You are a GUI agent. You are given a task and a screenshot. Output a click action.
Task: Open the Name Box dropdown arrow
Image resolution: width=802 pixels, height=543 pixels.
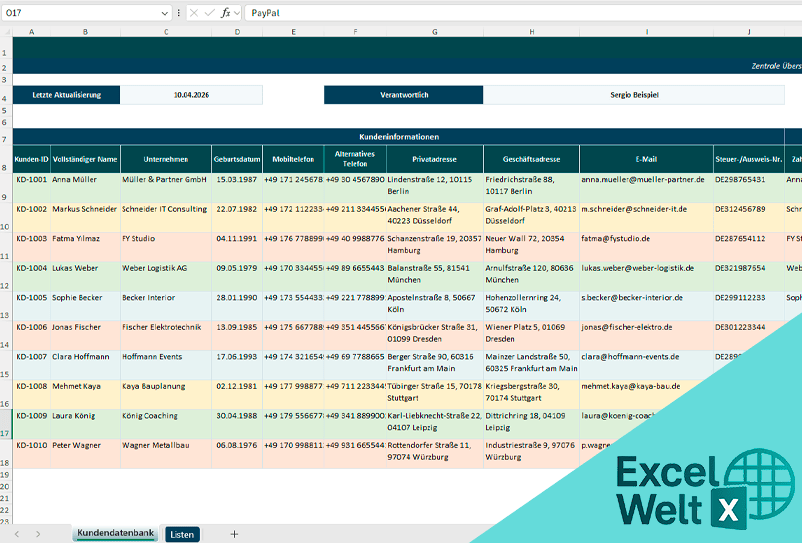(x=164, y=13)
